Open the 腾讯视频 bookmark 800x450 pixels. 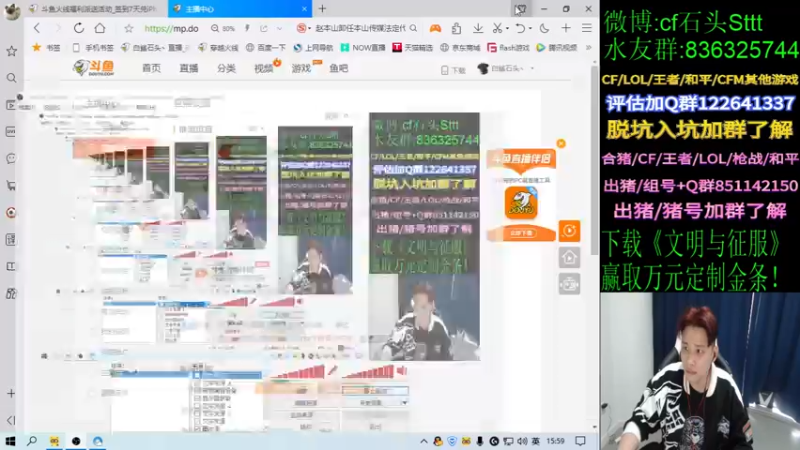pyautogui.click(x=557, y=47)
